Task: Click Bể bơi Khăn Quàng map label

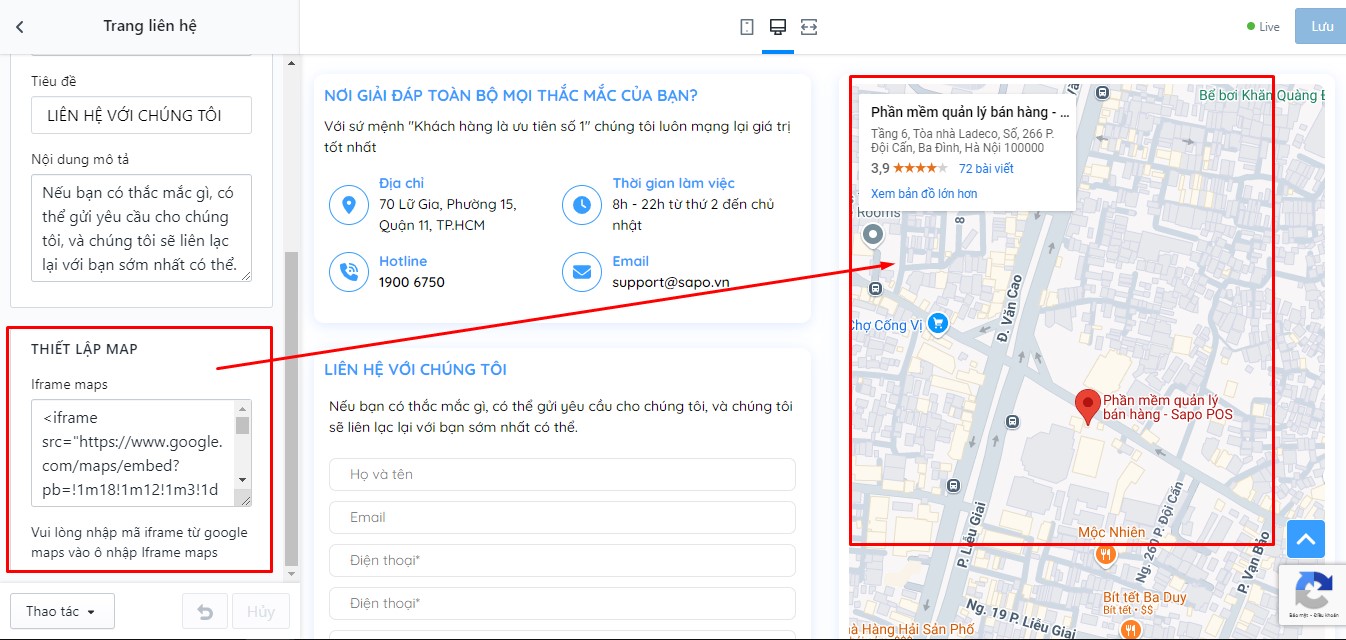Action: coord(1261,95)
